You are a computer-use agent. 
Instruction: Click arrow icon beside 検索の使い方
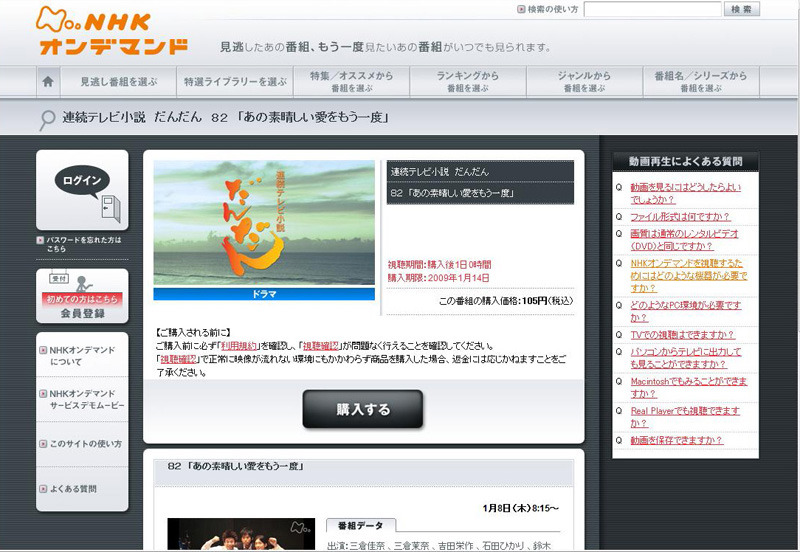pos(521,9)
